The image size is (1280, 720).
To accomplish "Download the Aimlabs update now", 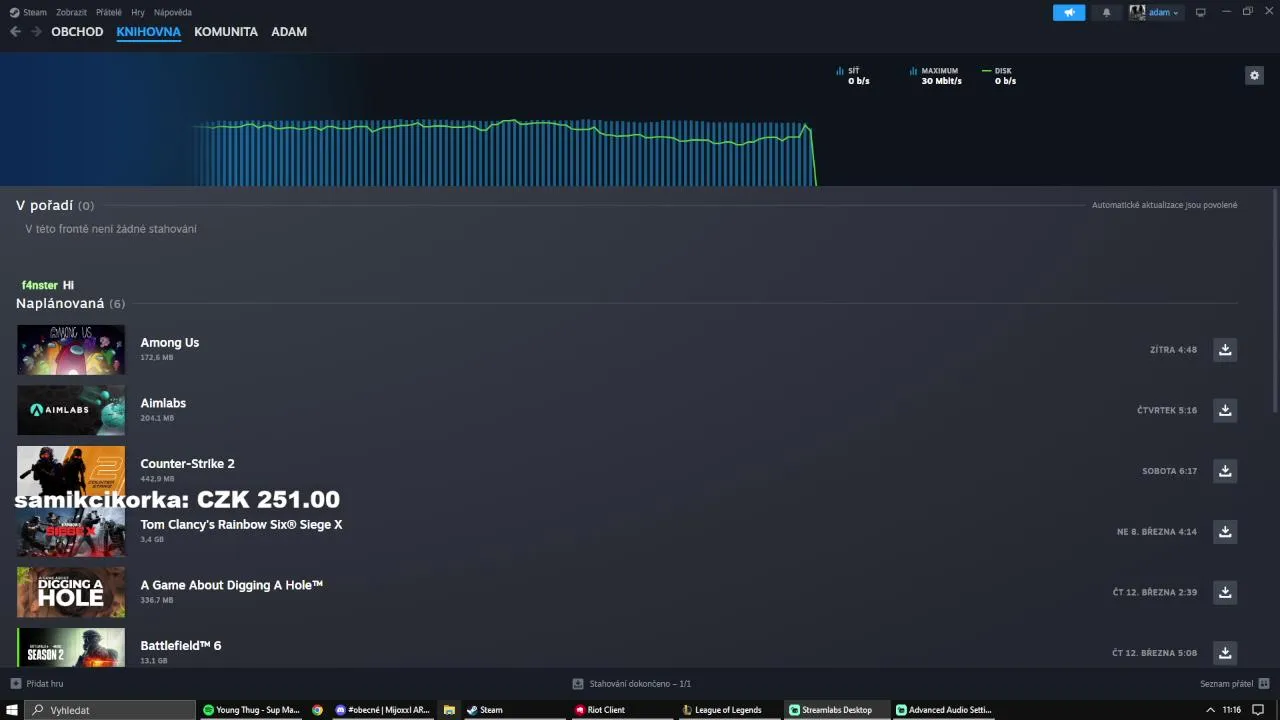I will 1225,410.
